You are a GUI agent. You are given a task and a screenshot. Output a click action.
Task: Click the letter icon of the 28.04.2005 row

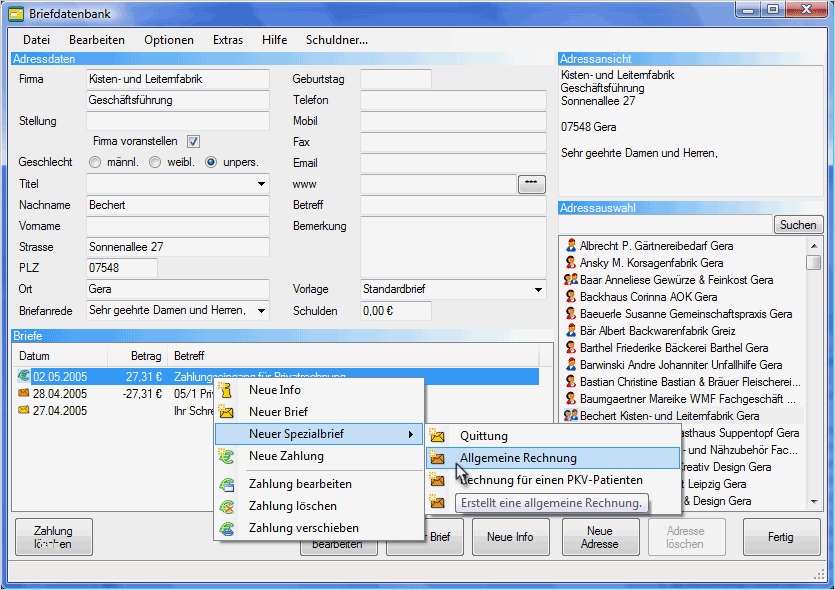click(23, 393)
